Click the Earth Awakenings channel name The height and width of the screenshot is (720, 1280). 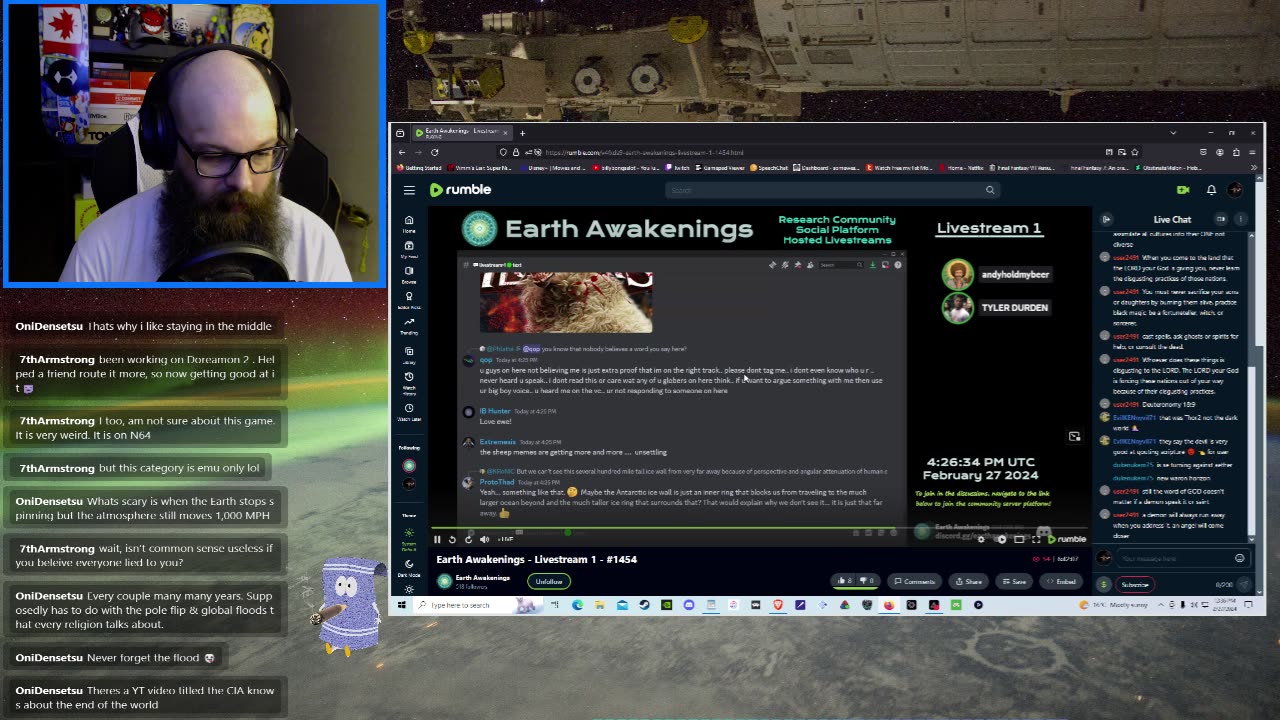coord(483,577)
